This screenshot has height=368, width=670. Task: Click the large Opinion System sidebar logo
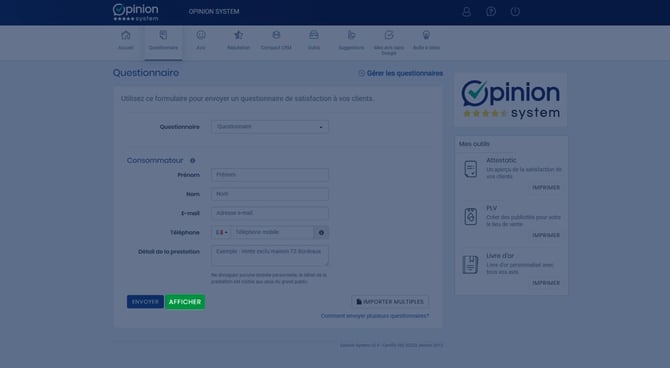(x=511, y=100)
